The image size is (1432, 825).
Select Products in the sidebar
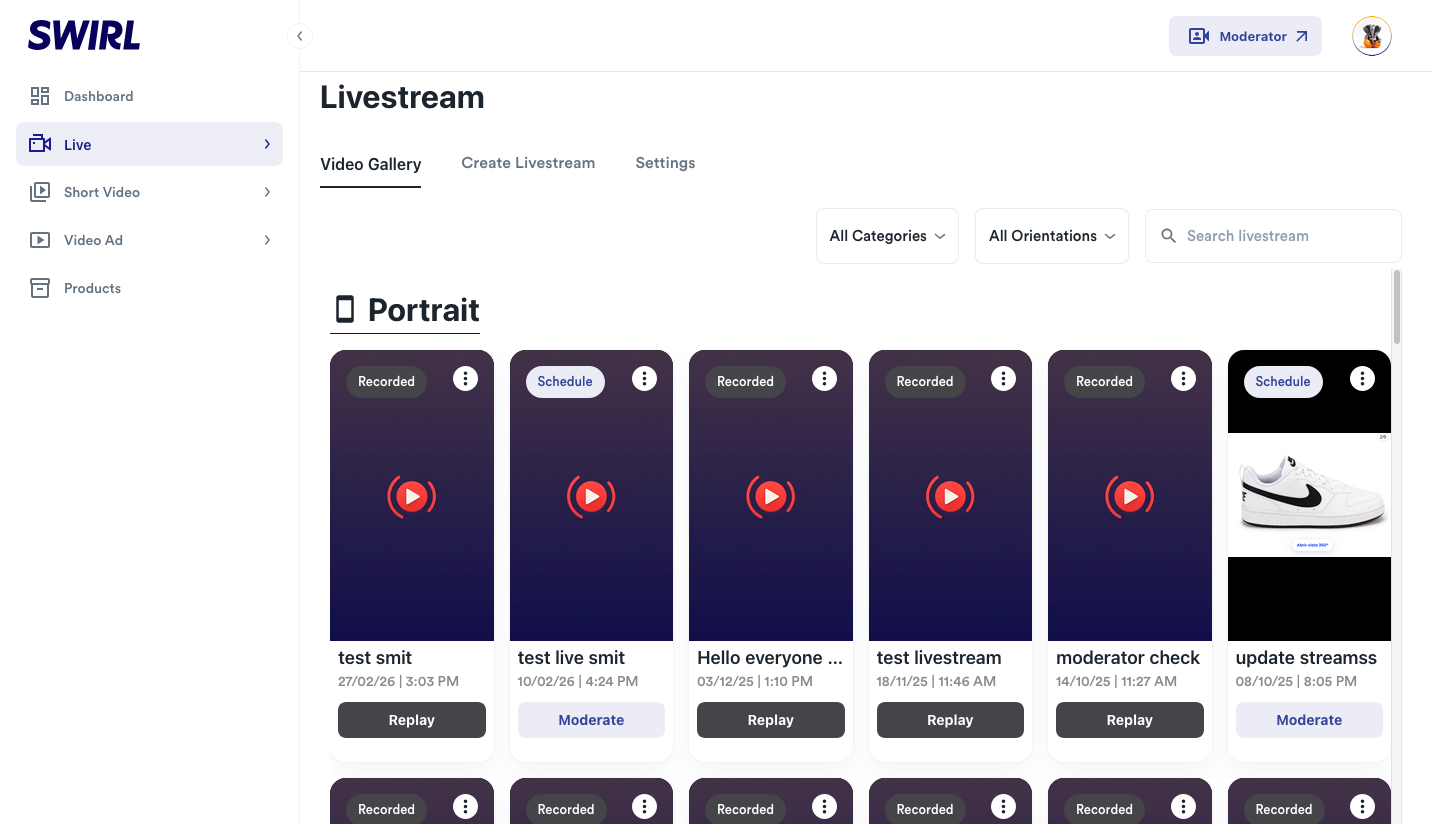point(150,288)
